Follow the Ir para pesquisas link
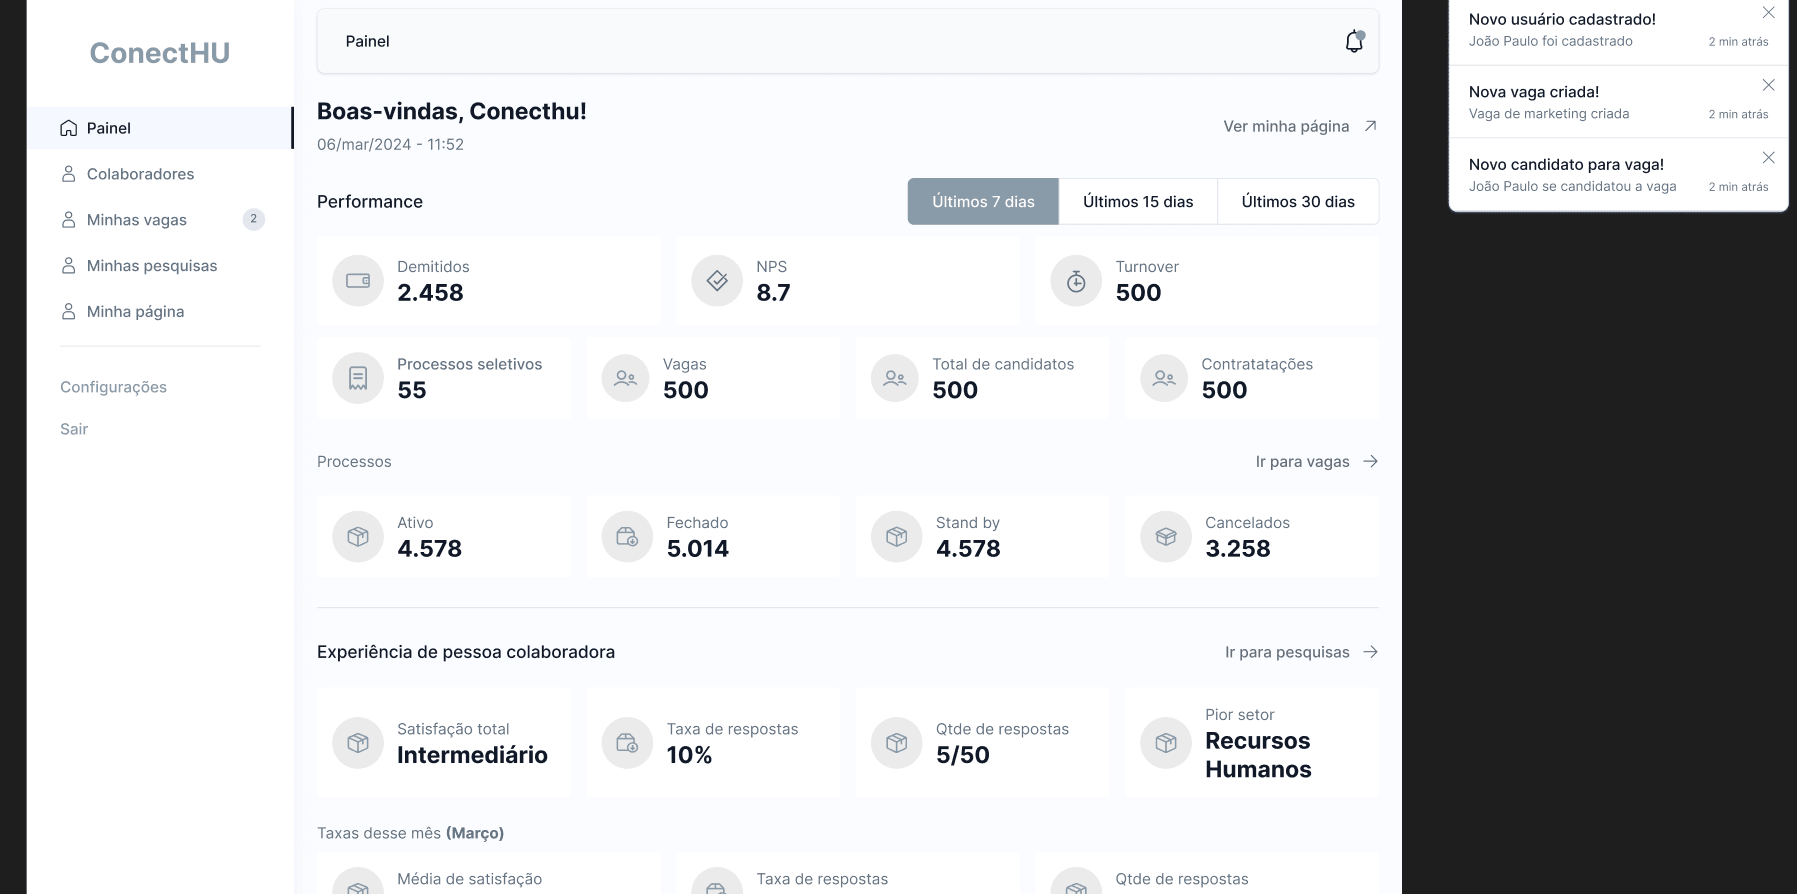 coord(1302,652)
